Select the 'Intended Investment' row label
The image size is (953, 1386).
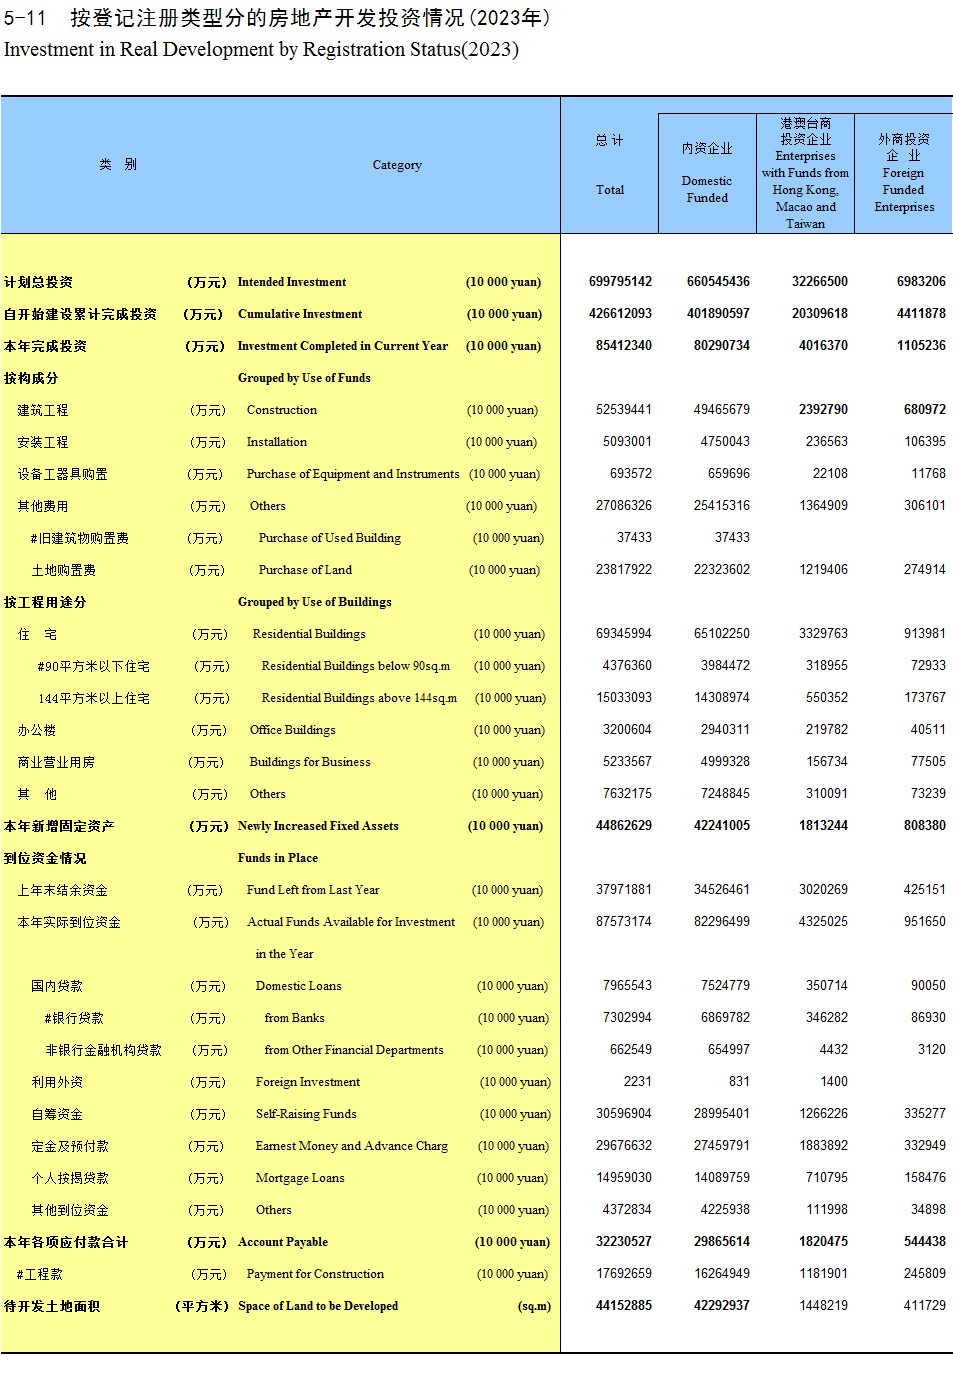pyautogui.click(x=292, y=282)
